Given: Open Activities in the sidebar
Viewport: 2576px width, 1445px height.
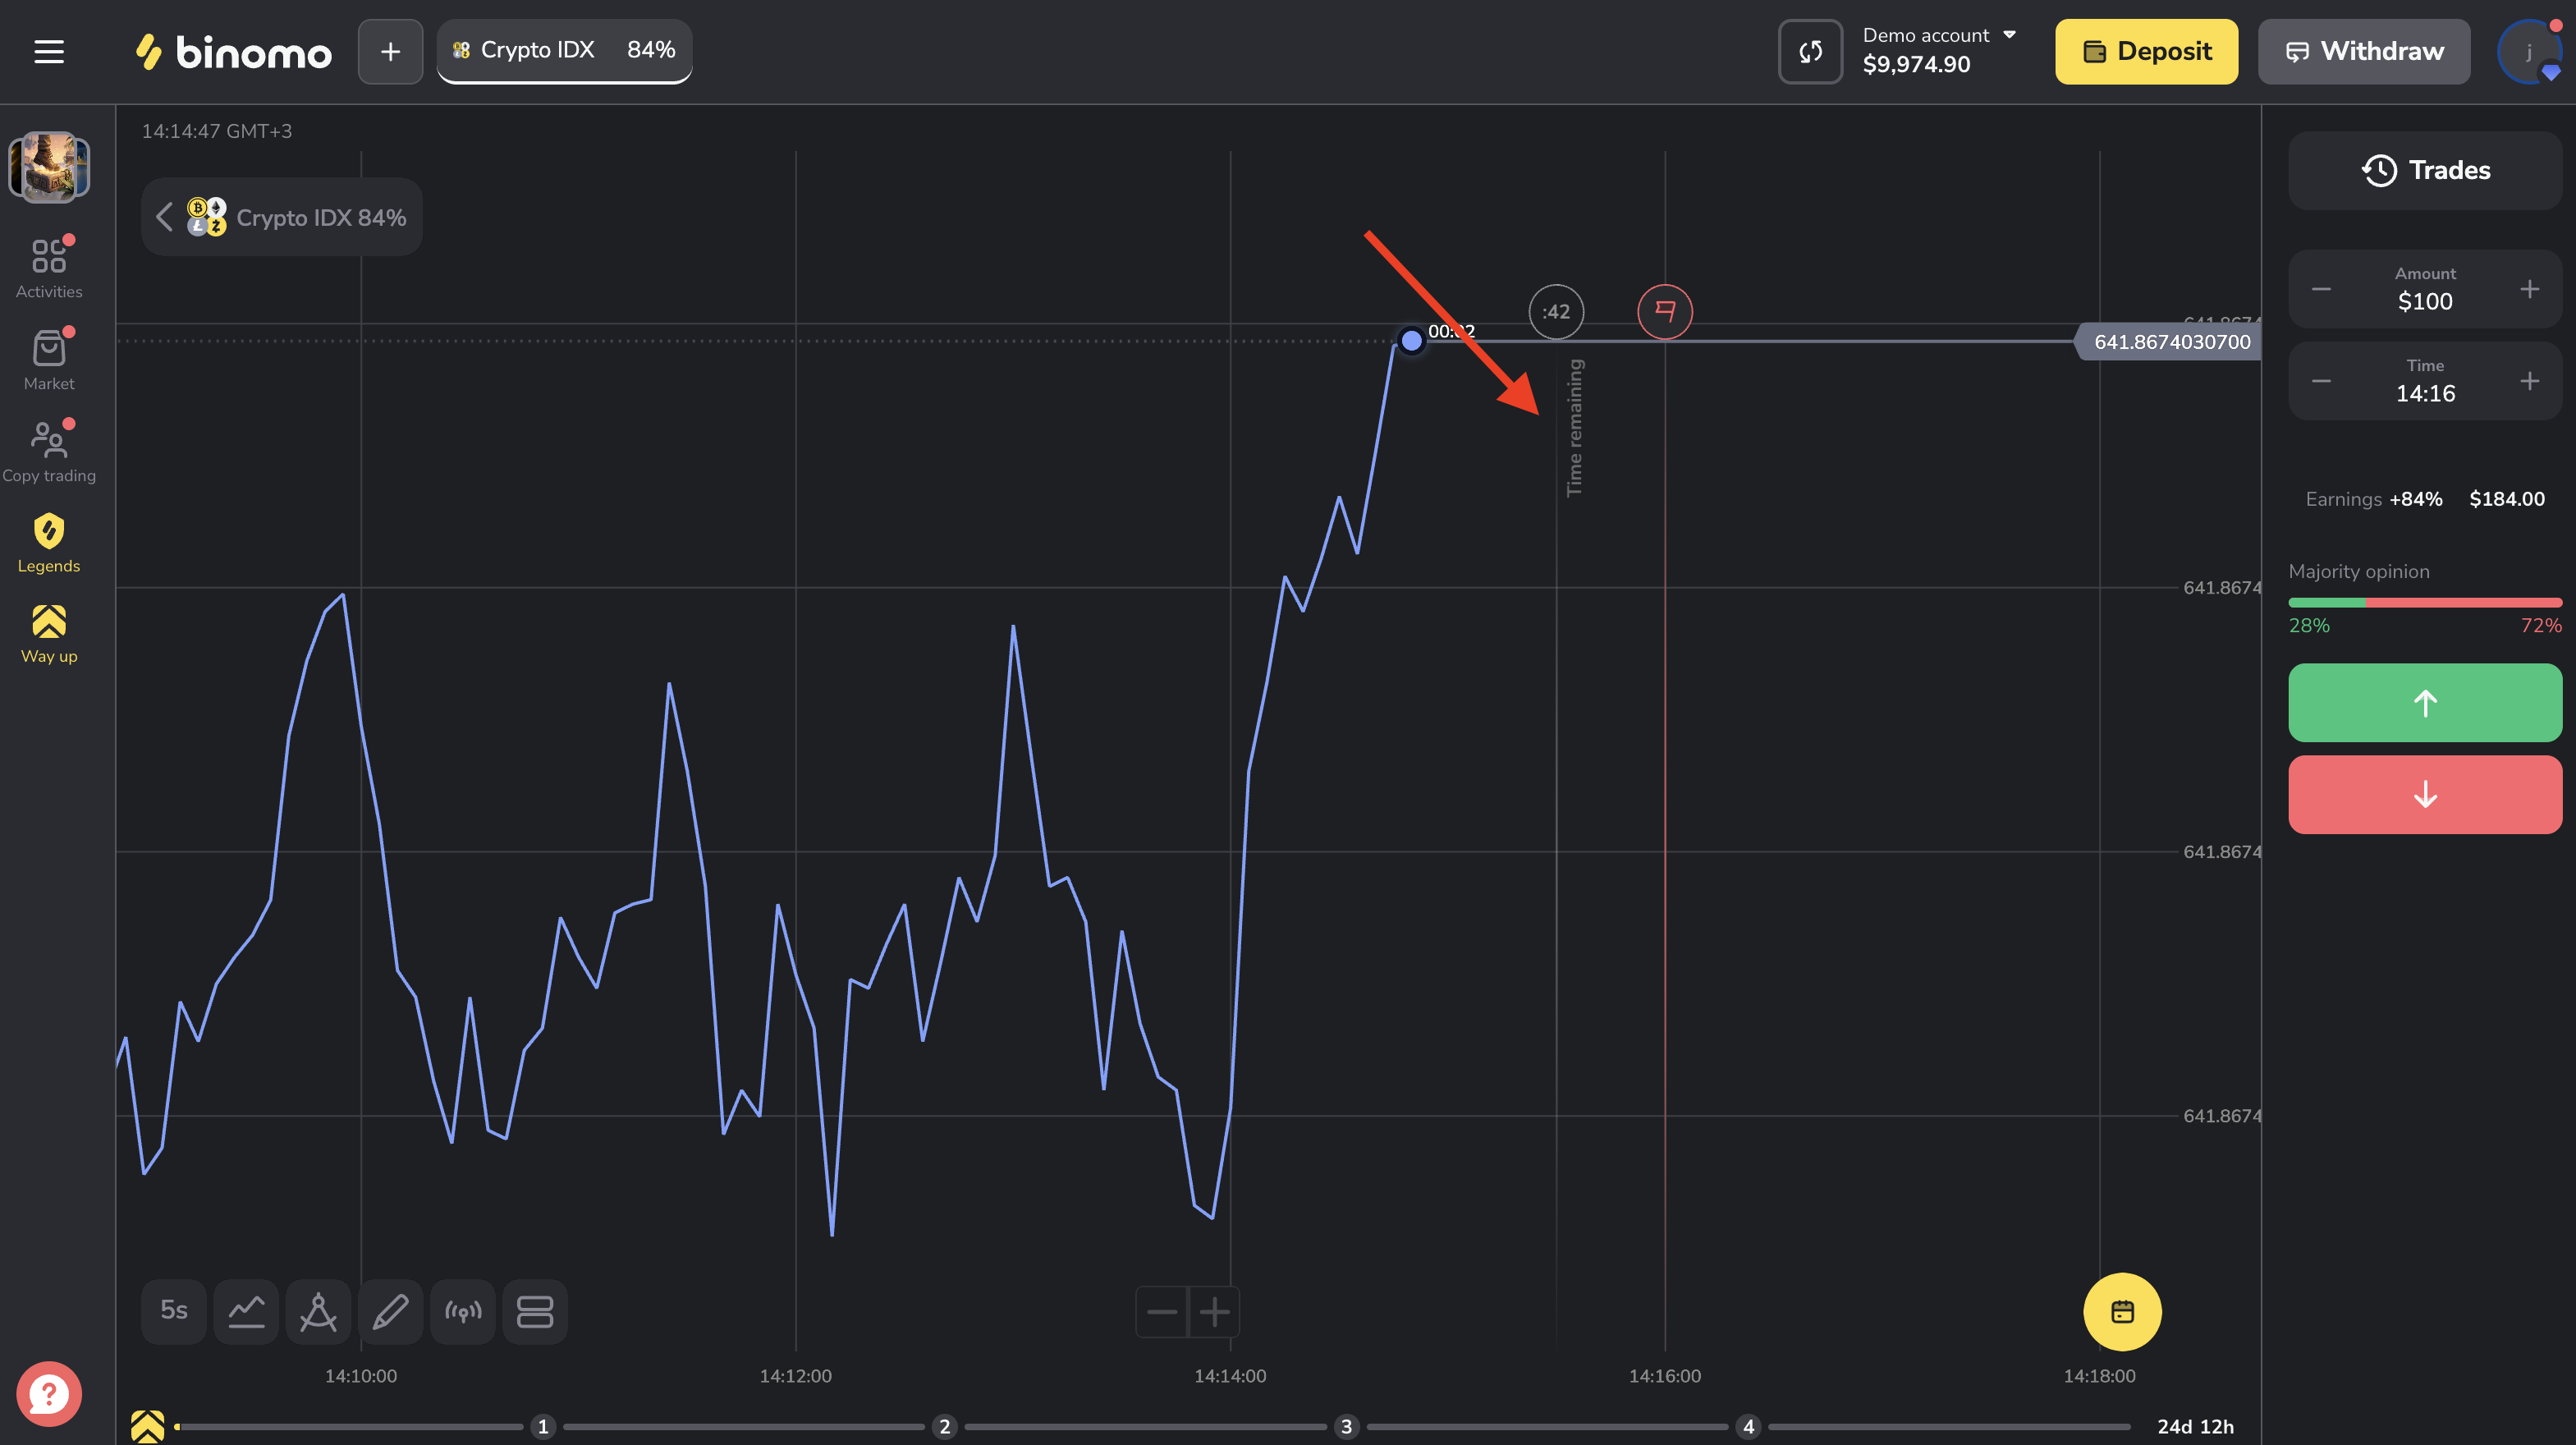Looking at the screenshot, I should [49, 267].
